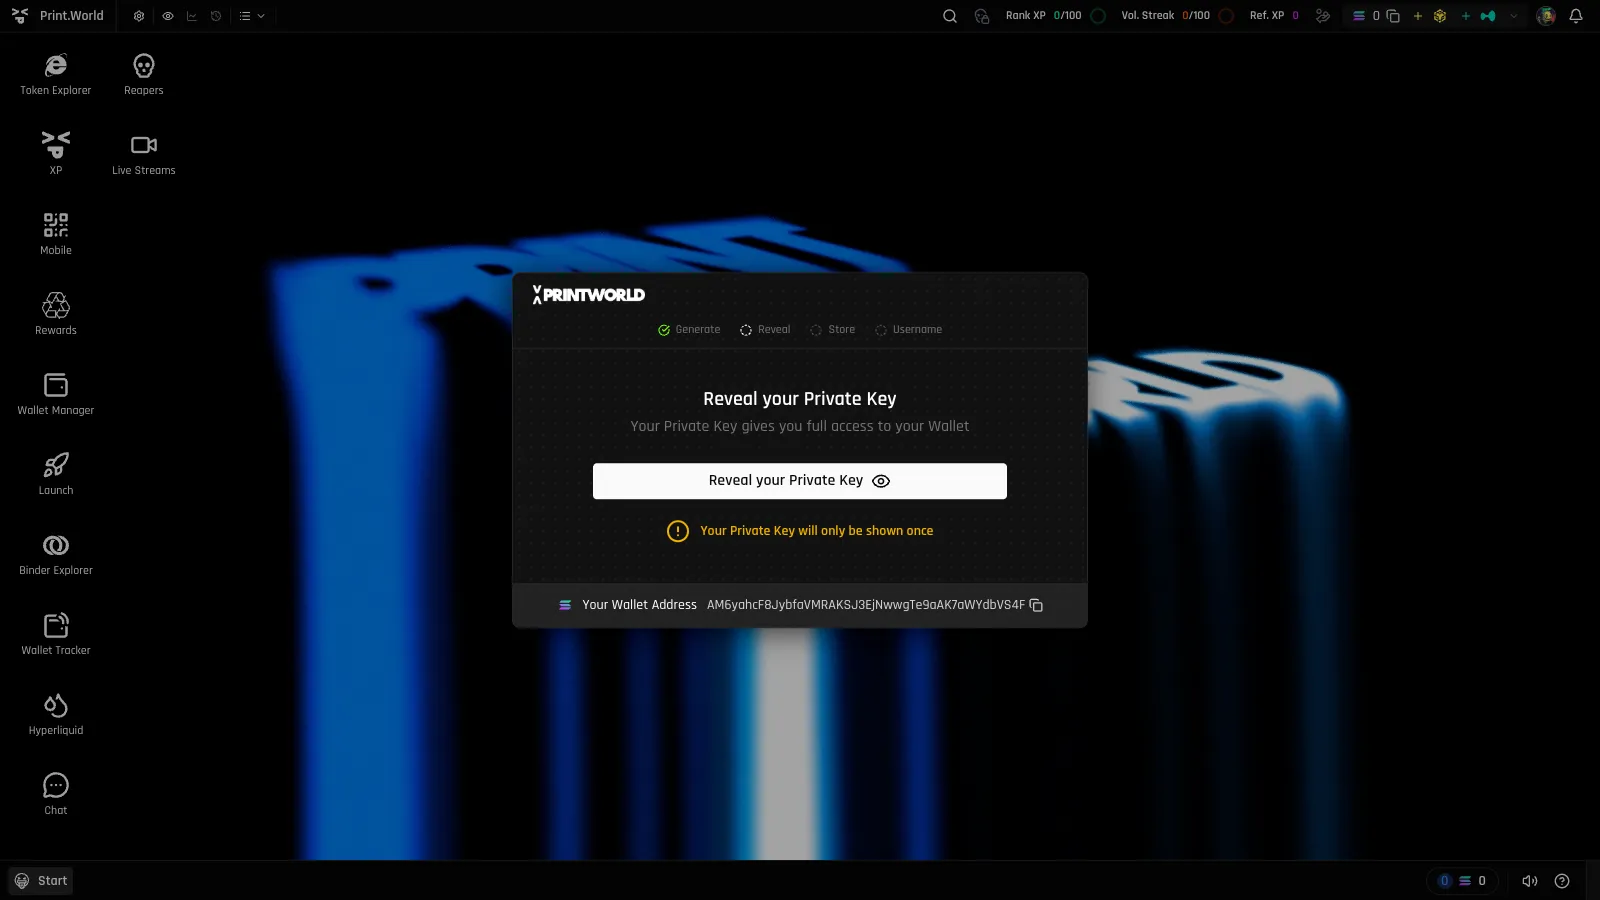Viewport: 1600px width, 900px height.
Task: Click the teal chain icon in the top bar
Action: point(1488,16)
